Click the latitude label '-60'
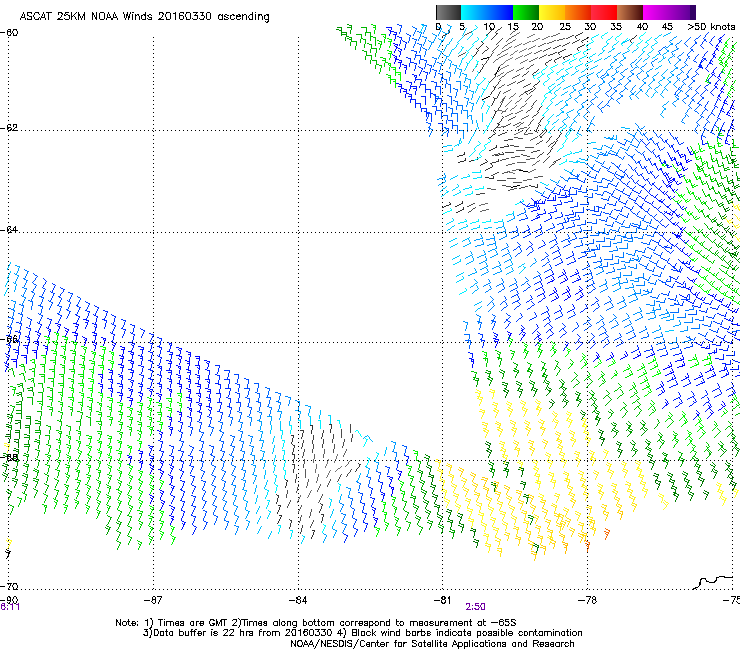 [x=9, y=33]
